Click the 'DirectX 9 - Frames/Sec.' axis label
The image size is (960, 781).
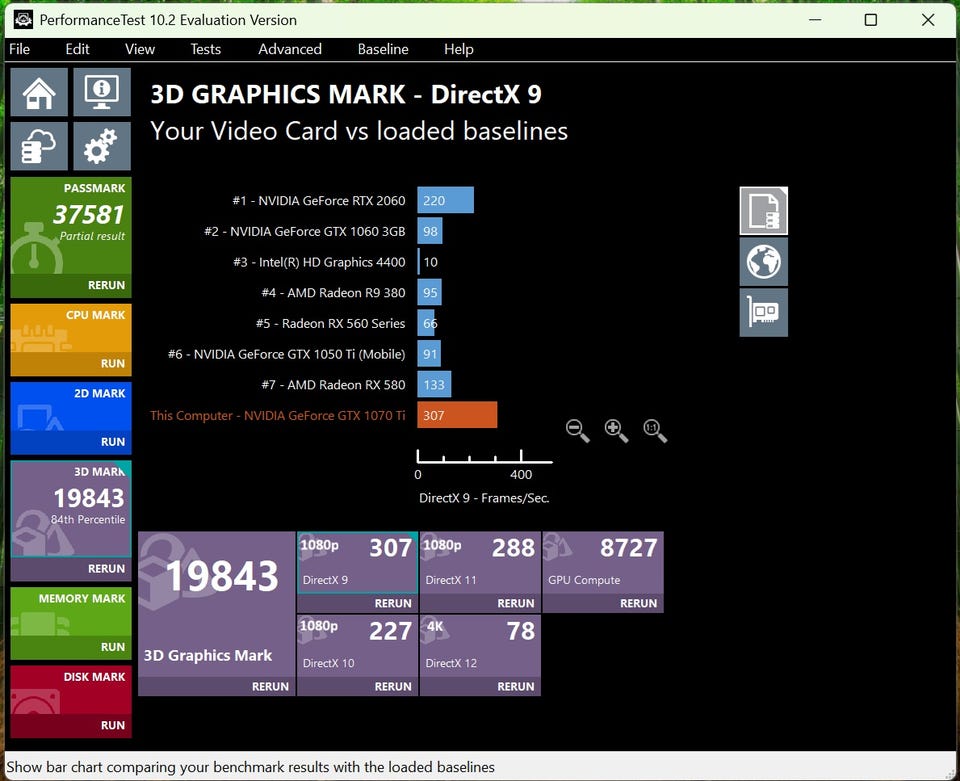(484, 498)
